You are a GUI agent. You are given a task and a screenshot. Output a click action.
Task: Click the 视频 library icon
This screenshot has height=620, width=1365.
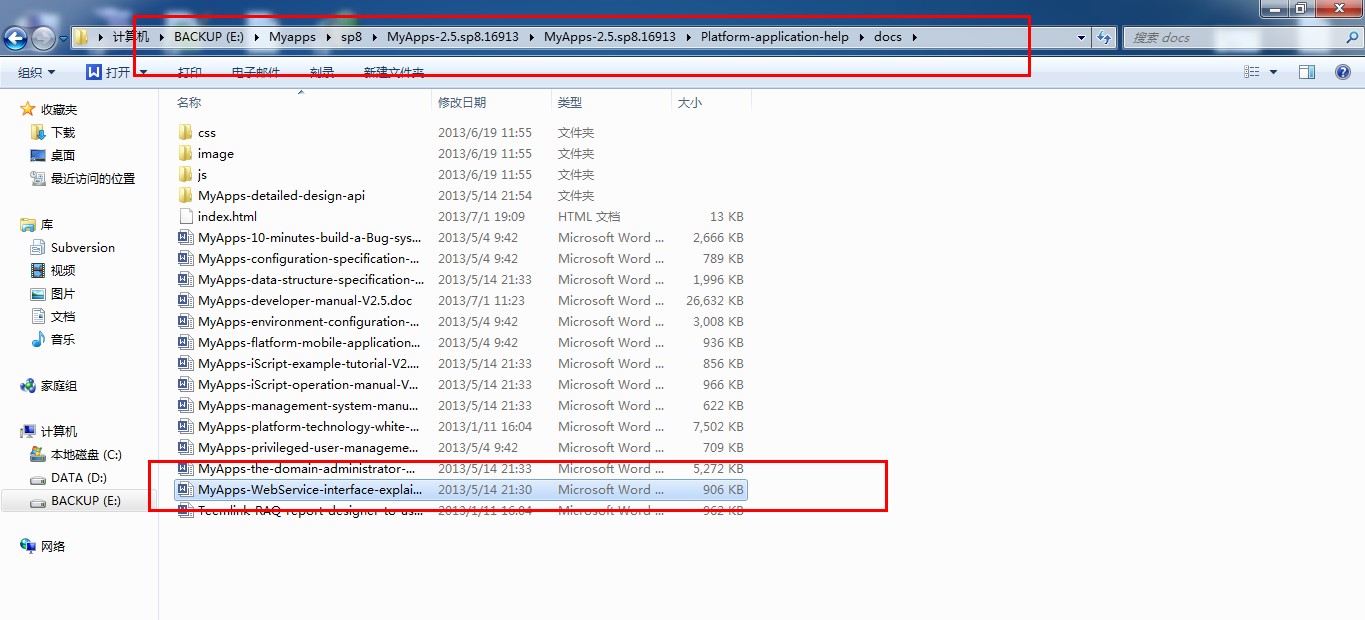39,270
